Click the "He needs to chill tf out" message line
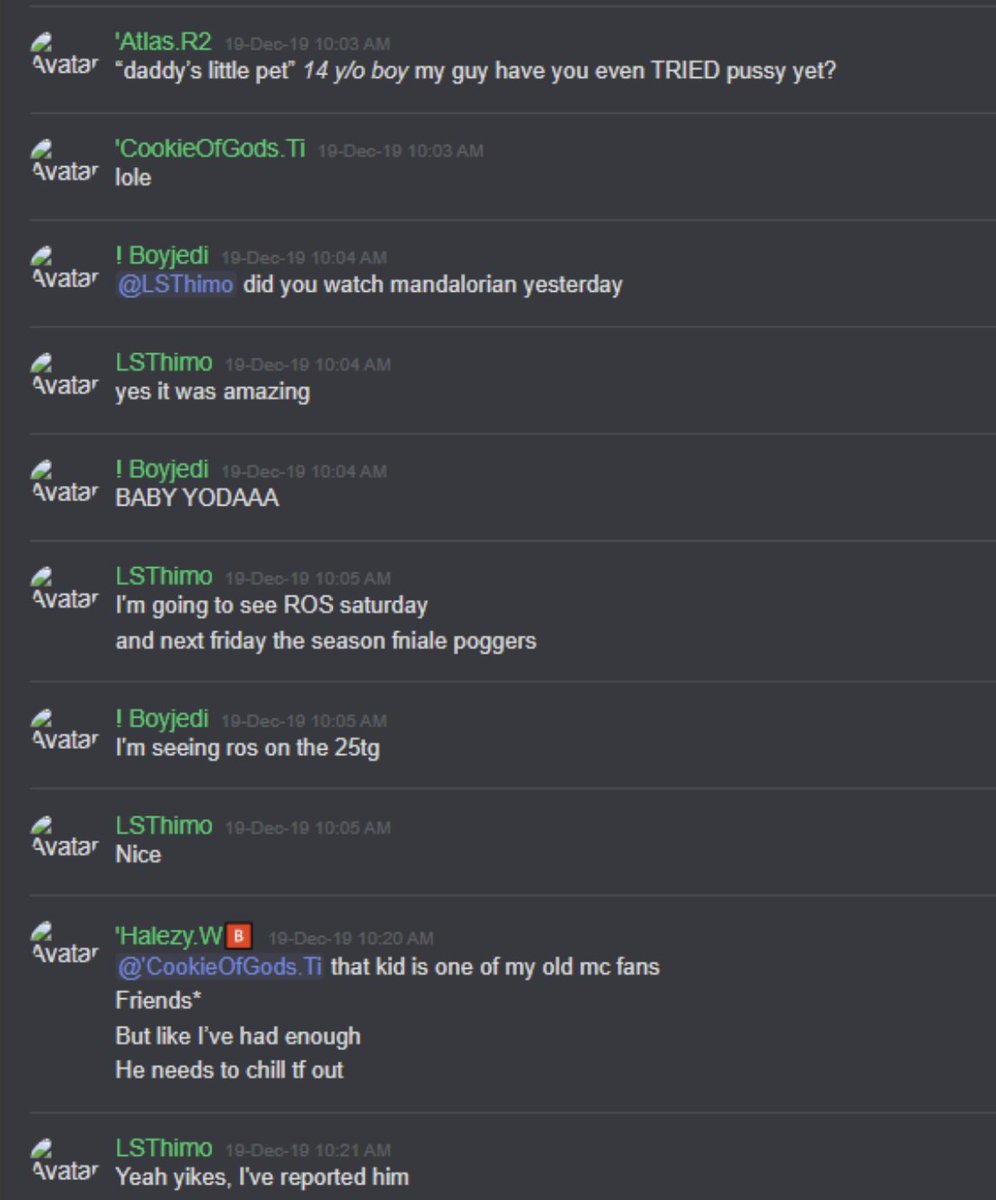The width and height of the screenshot is (996, 1200). point(229,1069)
